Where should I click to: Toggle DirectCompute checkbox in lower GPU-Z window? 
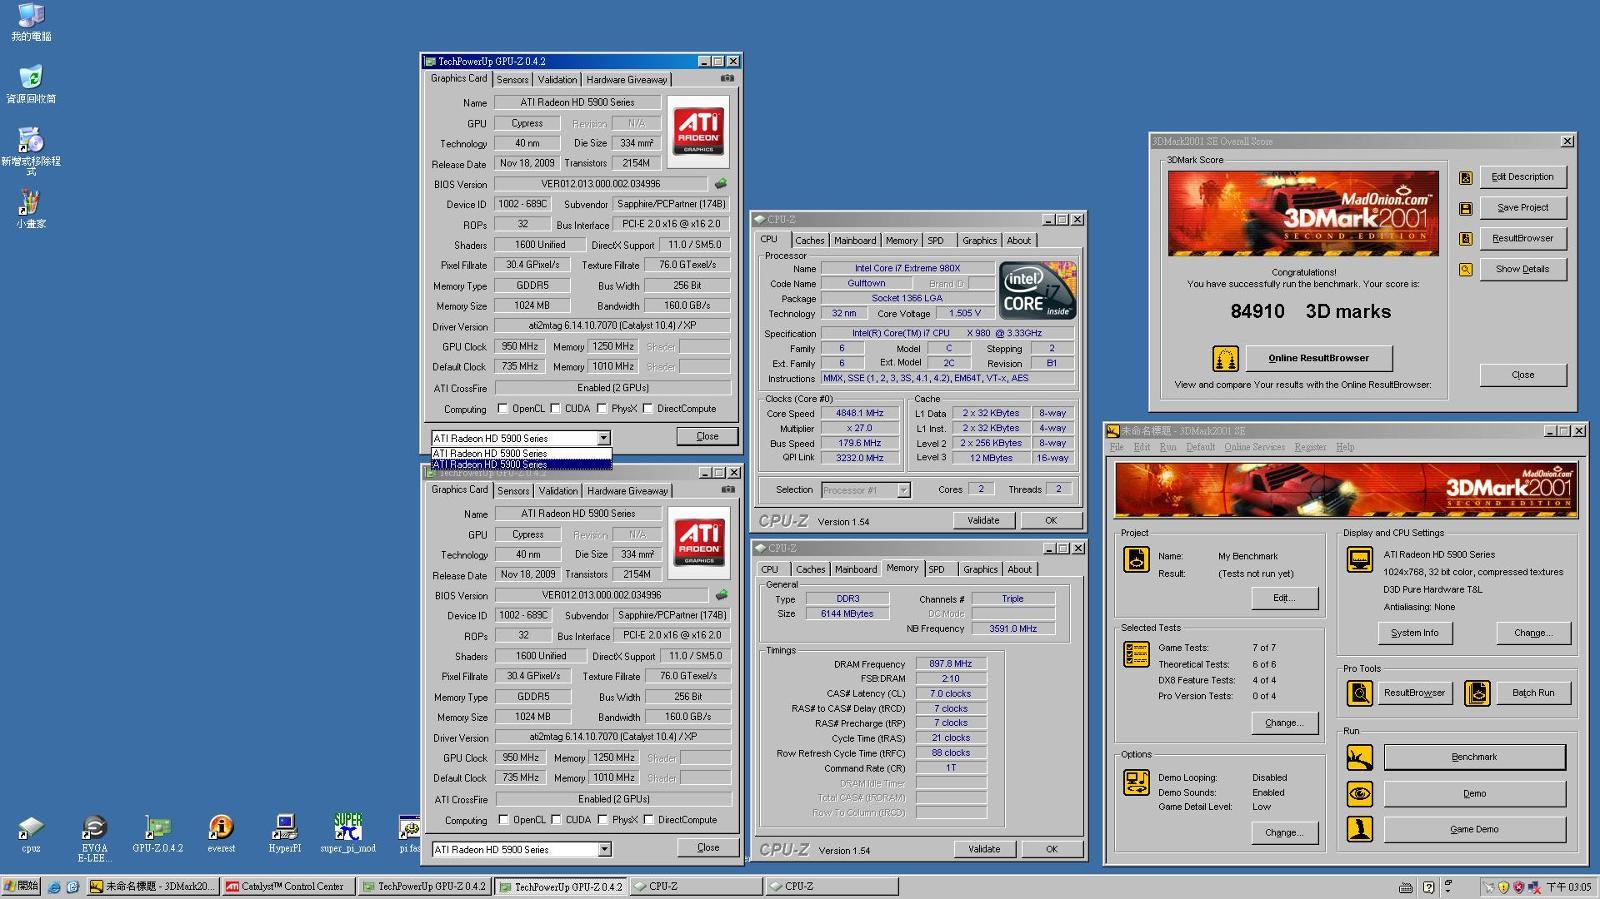tap(649, 819)
